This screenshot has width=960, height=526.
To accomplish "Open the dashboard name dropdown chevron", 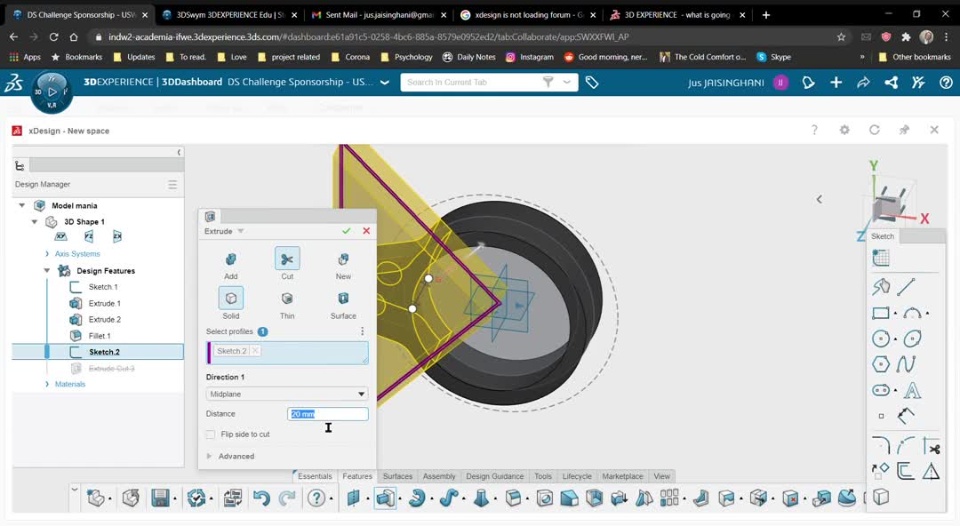I will point(384,82).
